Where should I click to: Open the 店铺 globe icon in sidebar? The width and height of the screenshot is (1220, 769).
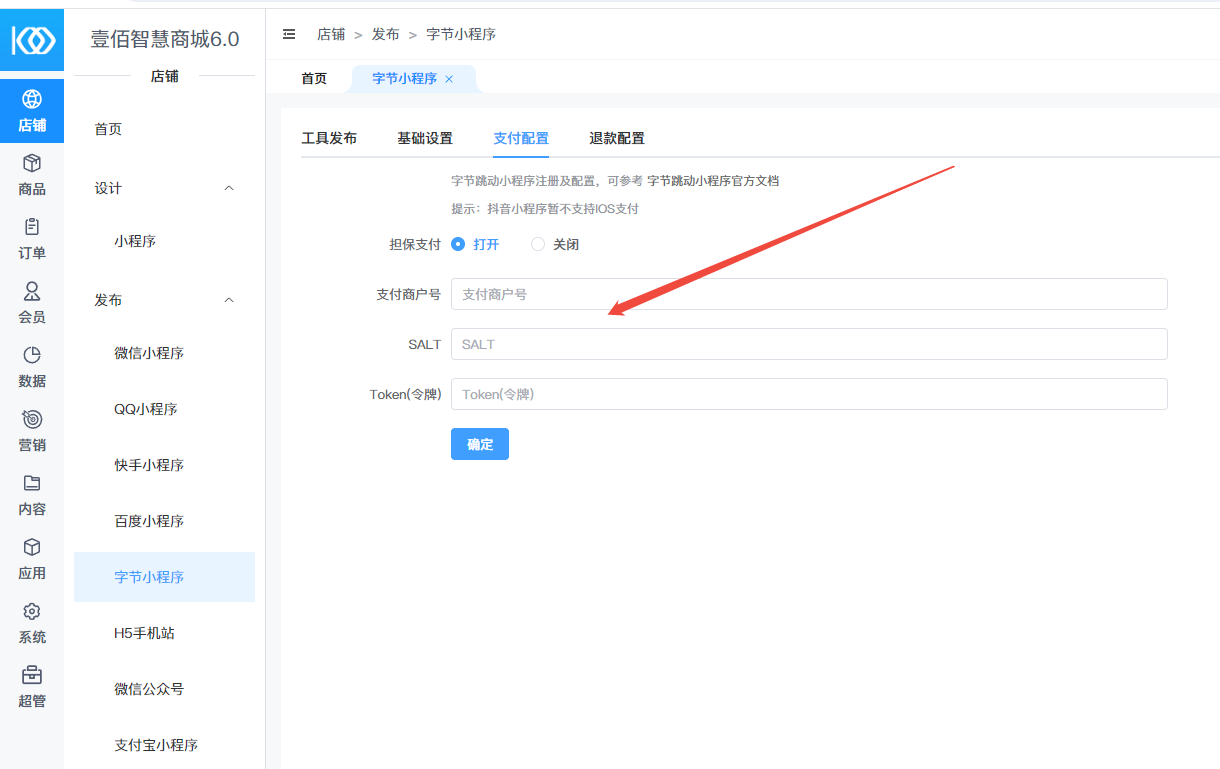32,100
